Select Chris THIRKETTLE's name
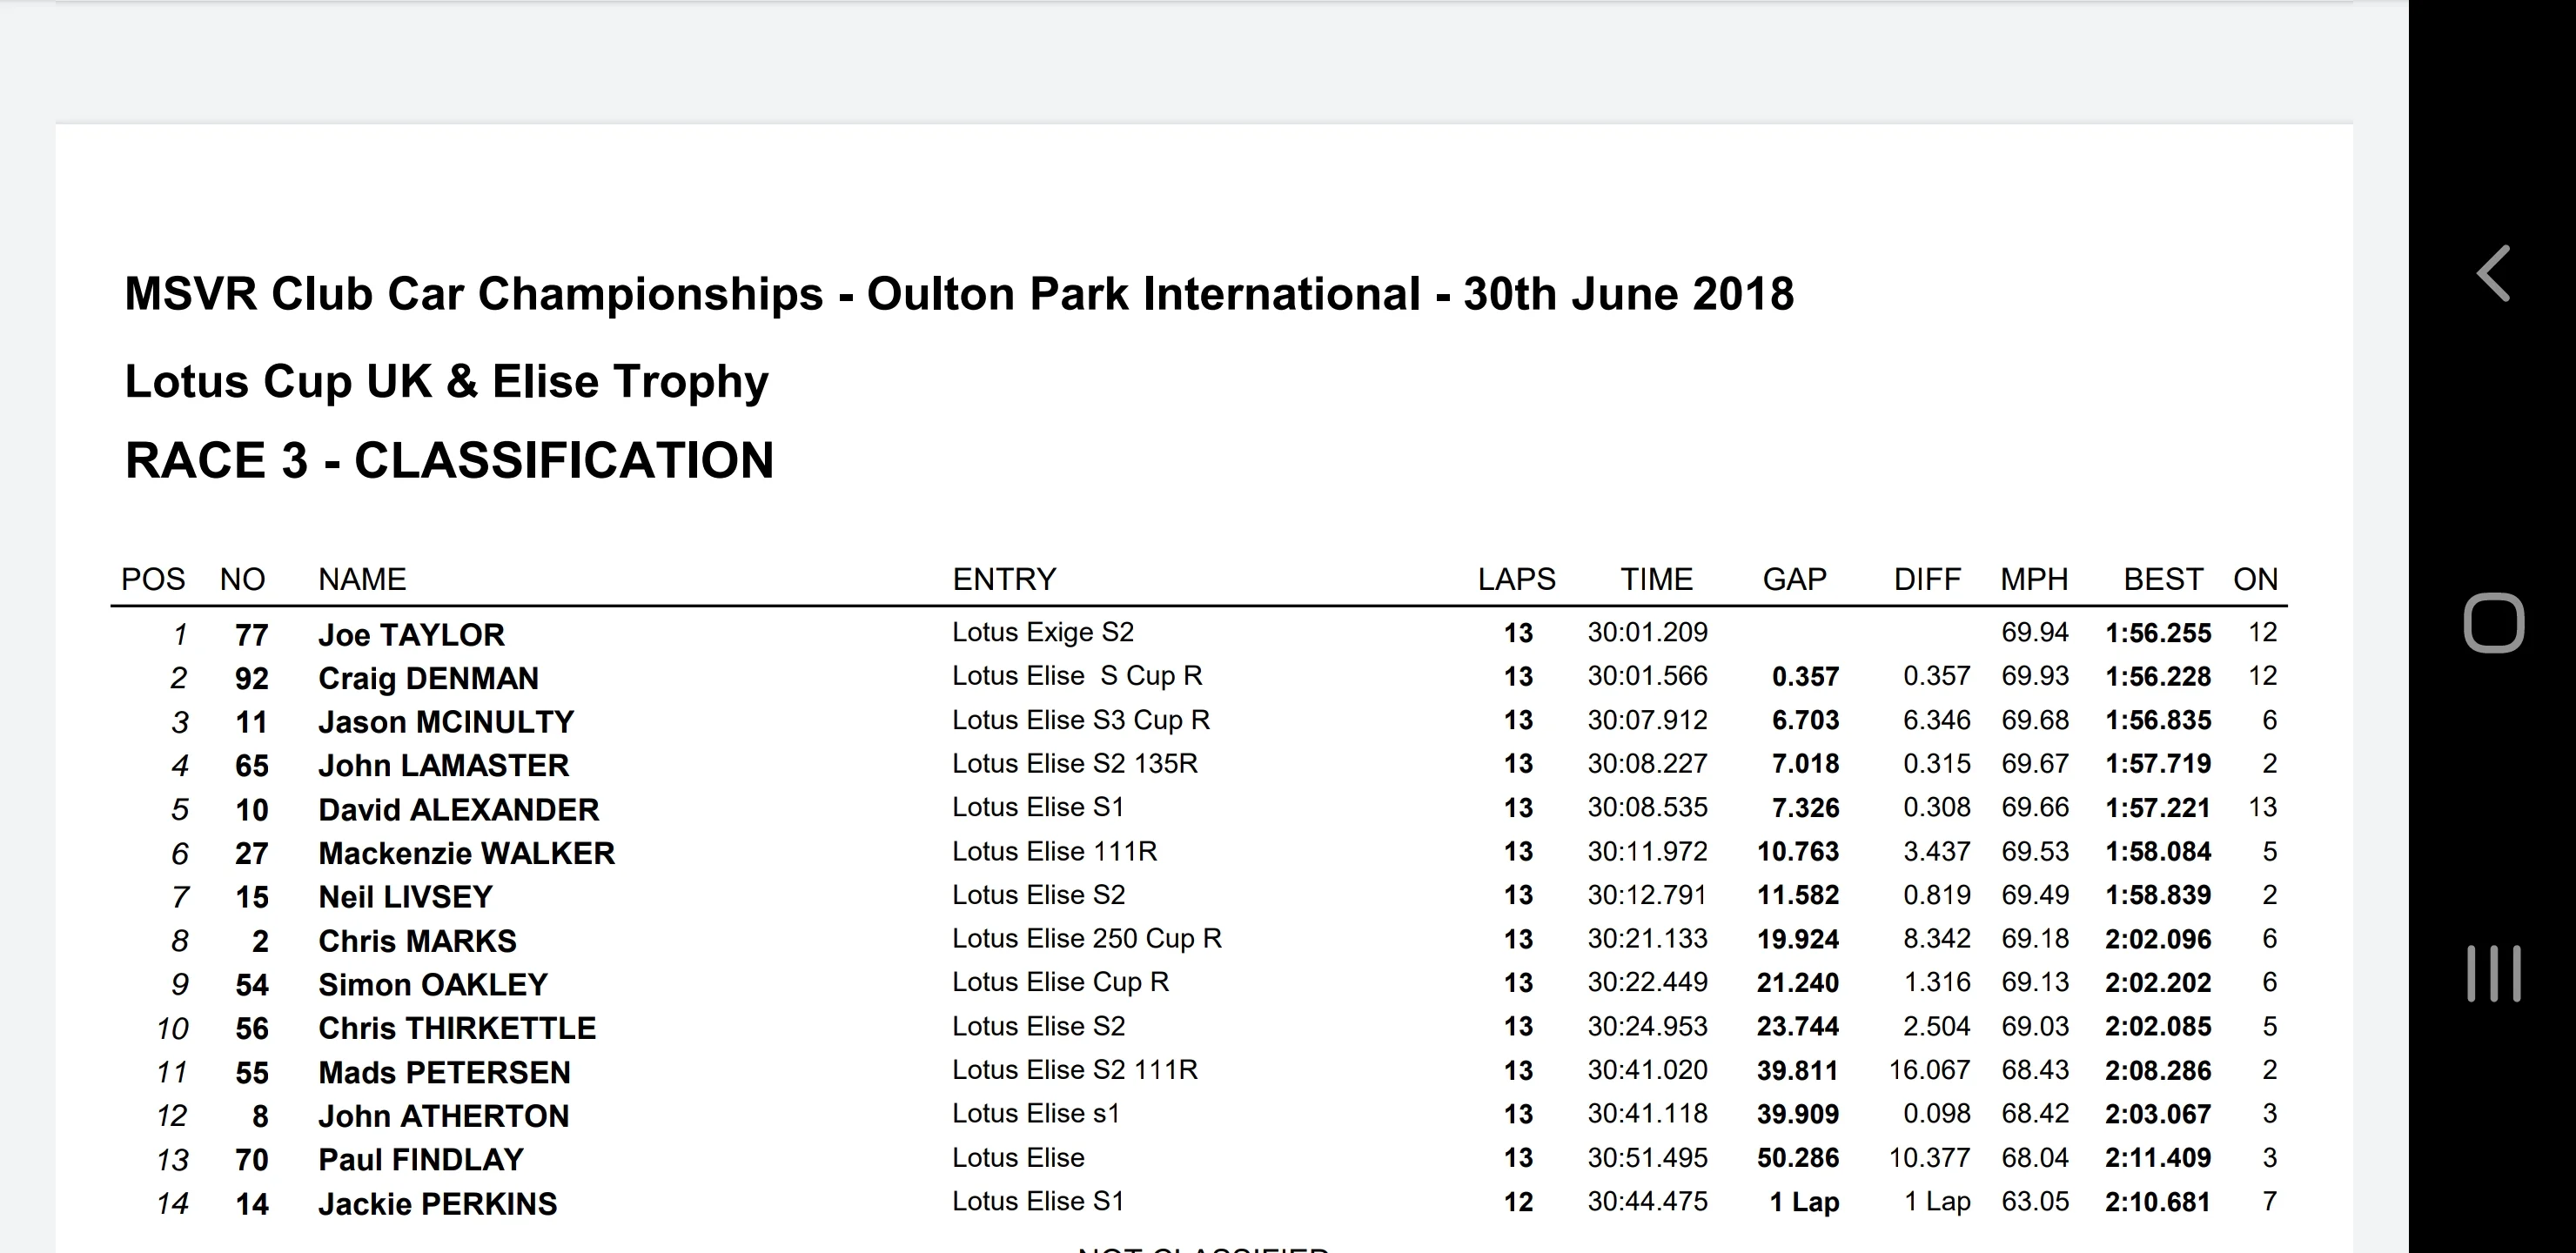 457,1028
